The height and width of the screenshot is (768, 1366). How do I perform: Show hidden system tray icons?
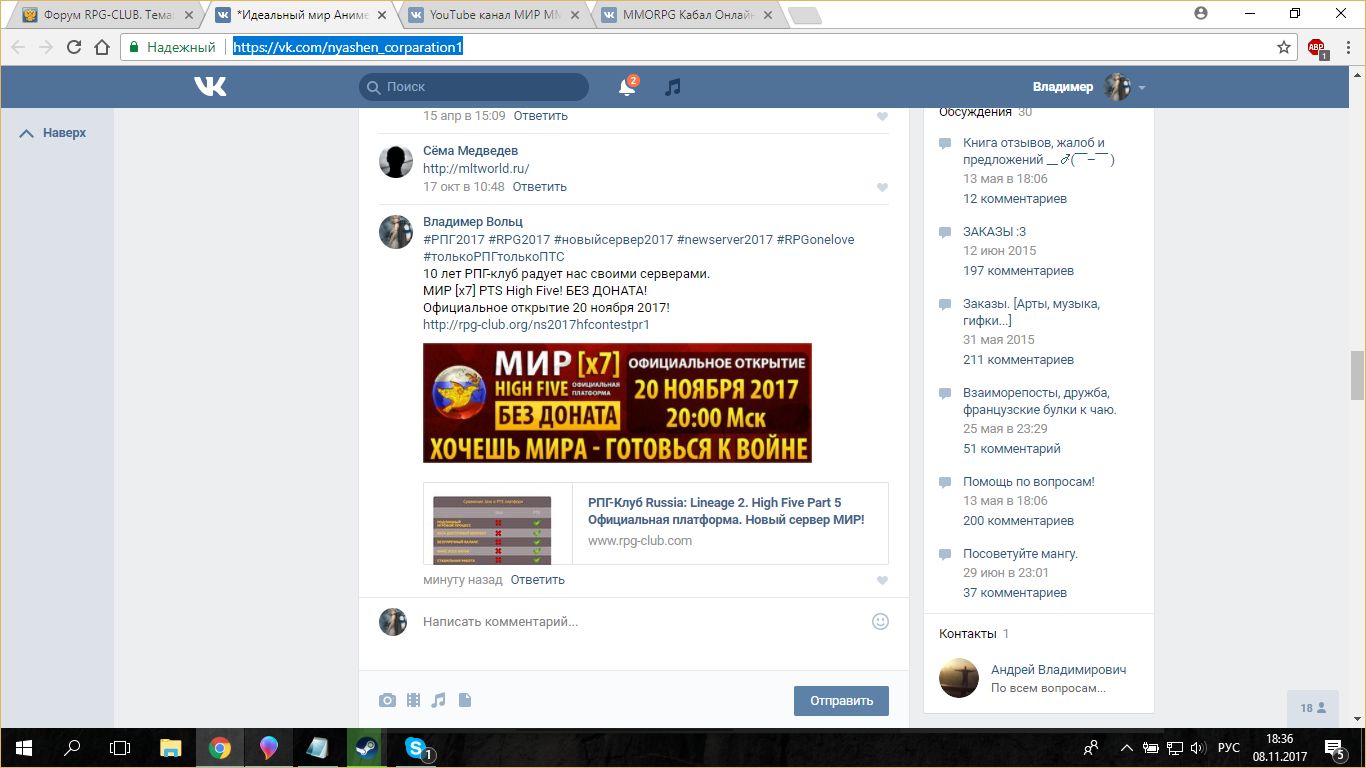tap(1127, 748)
